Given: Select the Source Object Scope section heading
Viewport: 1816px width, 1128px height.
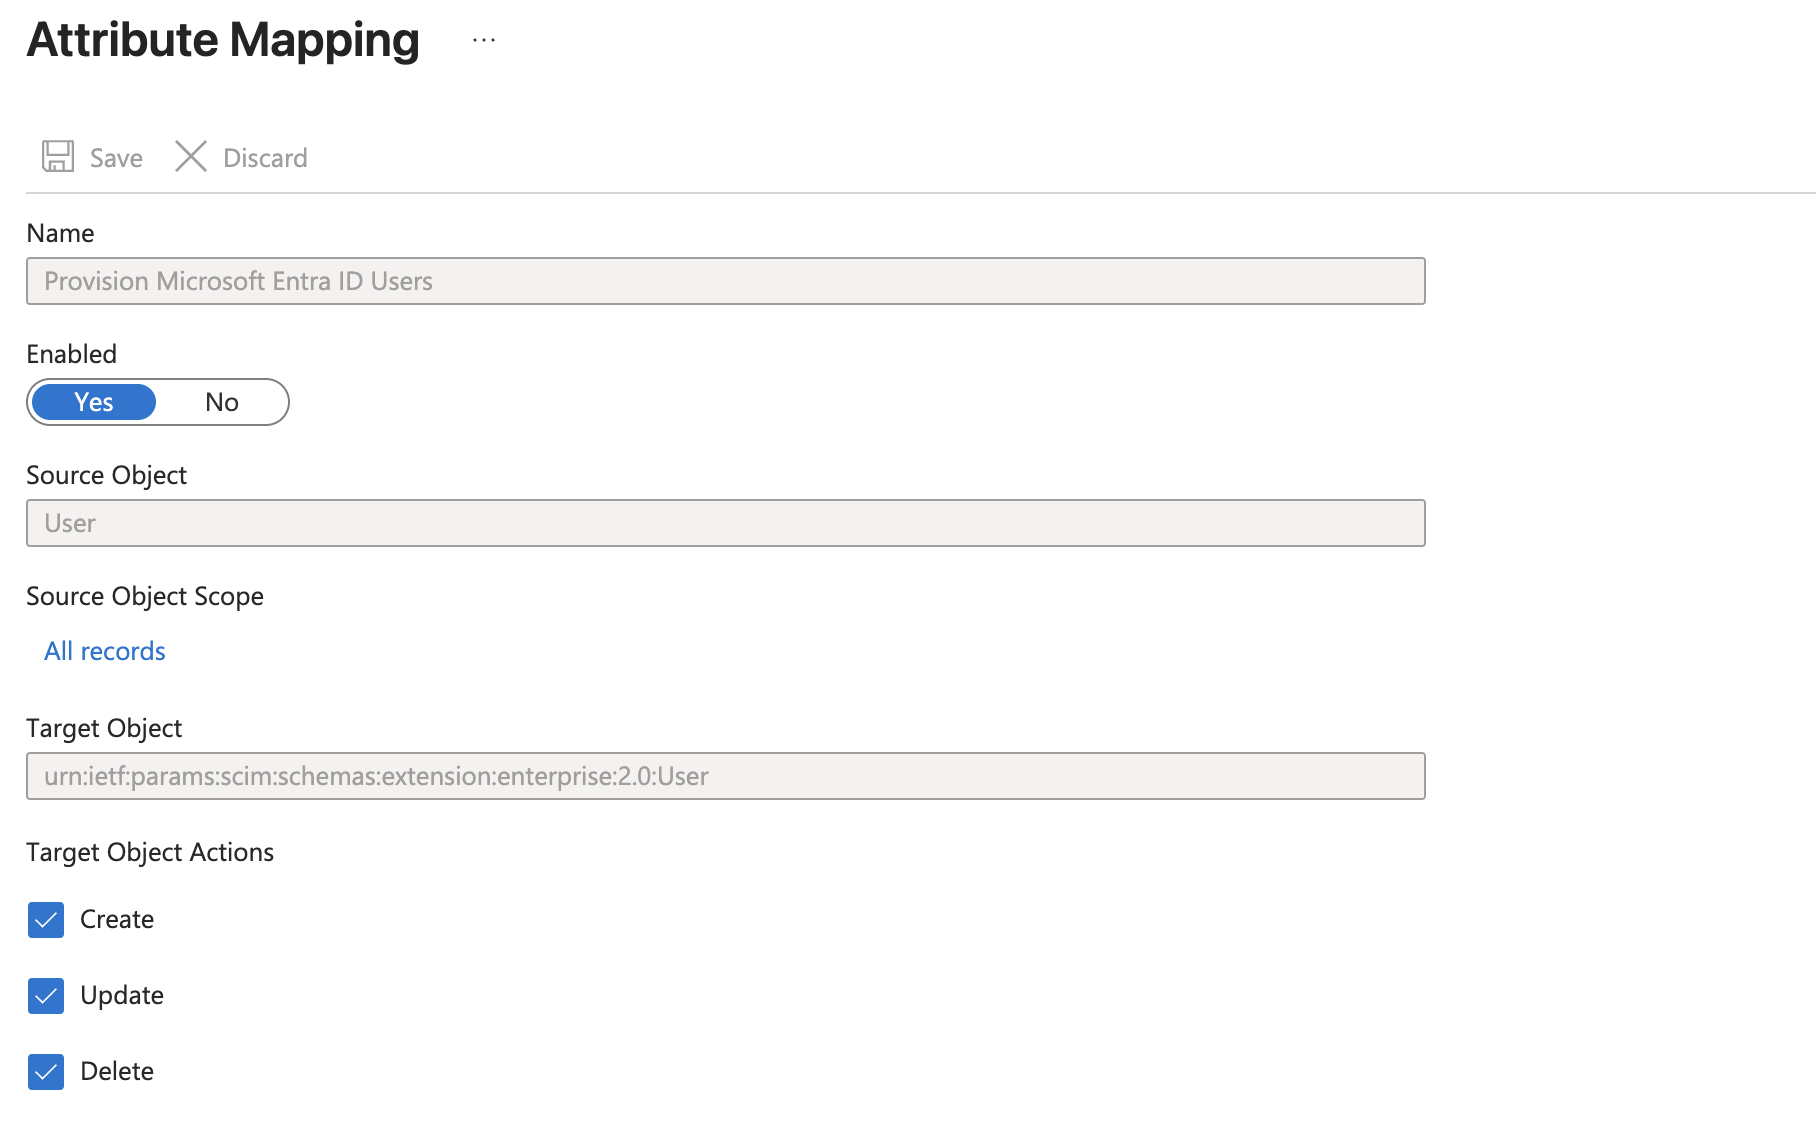Looking at the screenshot, I should [x=145, y=596].
